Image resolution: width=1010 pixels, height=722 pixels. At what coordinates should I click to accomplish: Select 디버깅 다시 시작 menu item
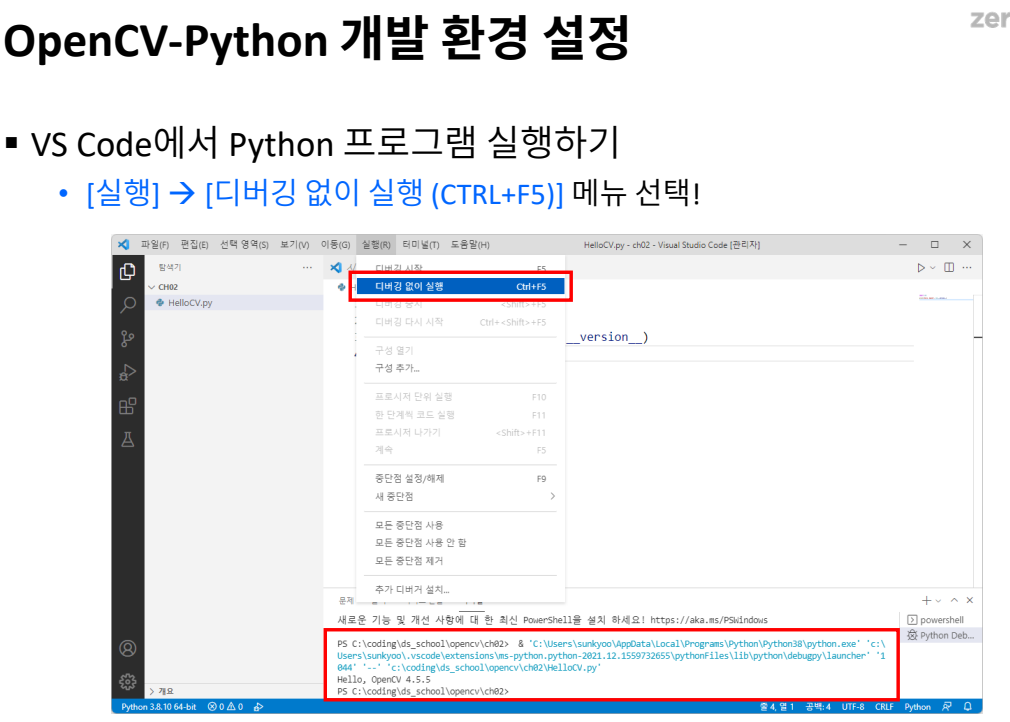point(460,322)
